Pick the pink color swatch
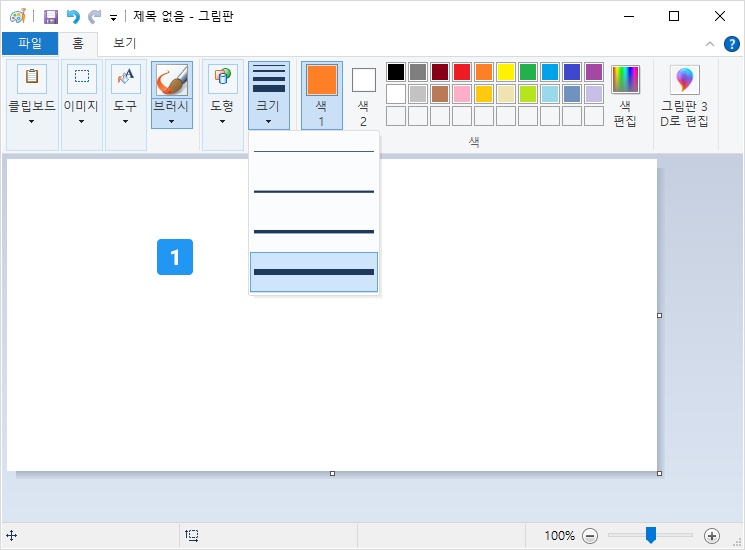The height and width of the screenshot is (550, 745). 462,94
